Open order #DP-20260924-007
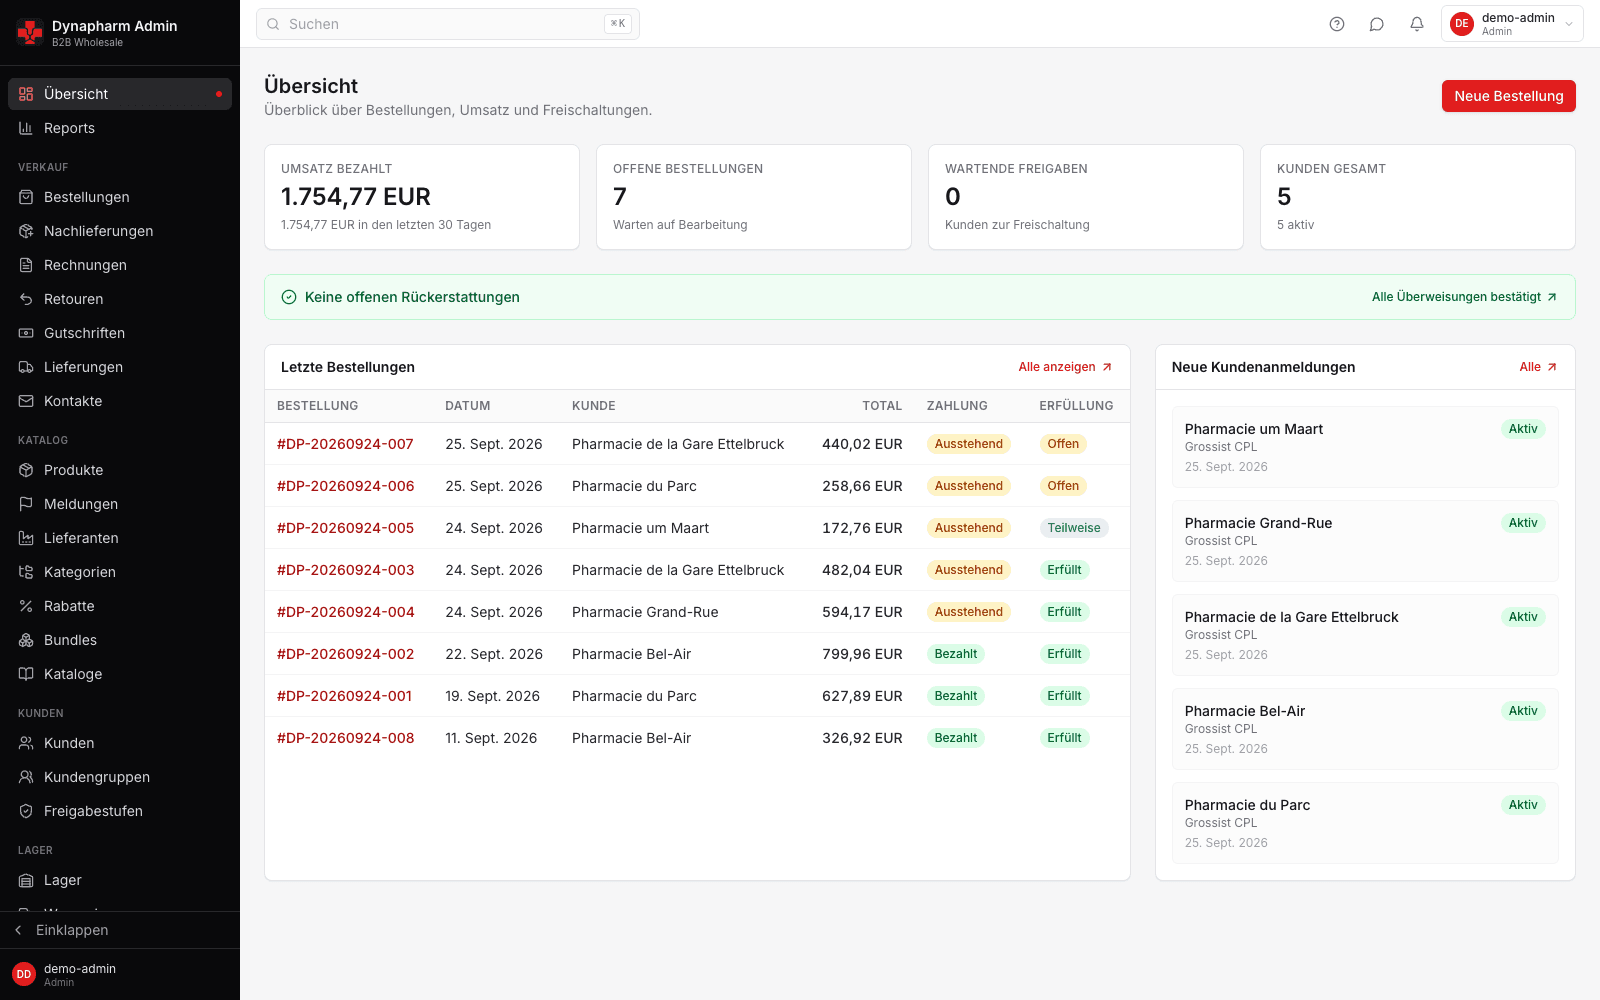1600x1000 pixels. [x=345, y=444]
